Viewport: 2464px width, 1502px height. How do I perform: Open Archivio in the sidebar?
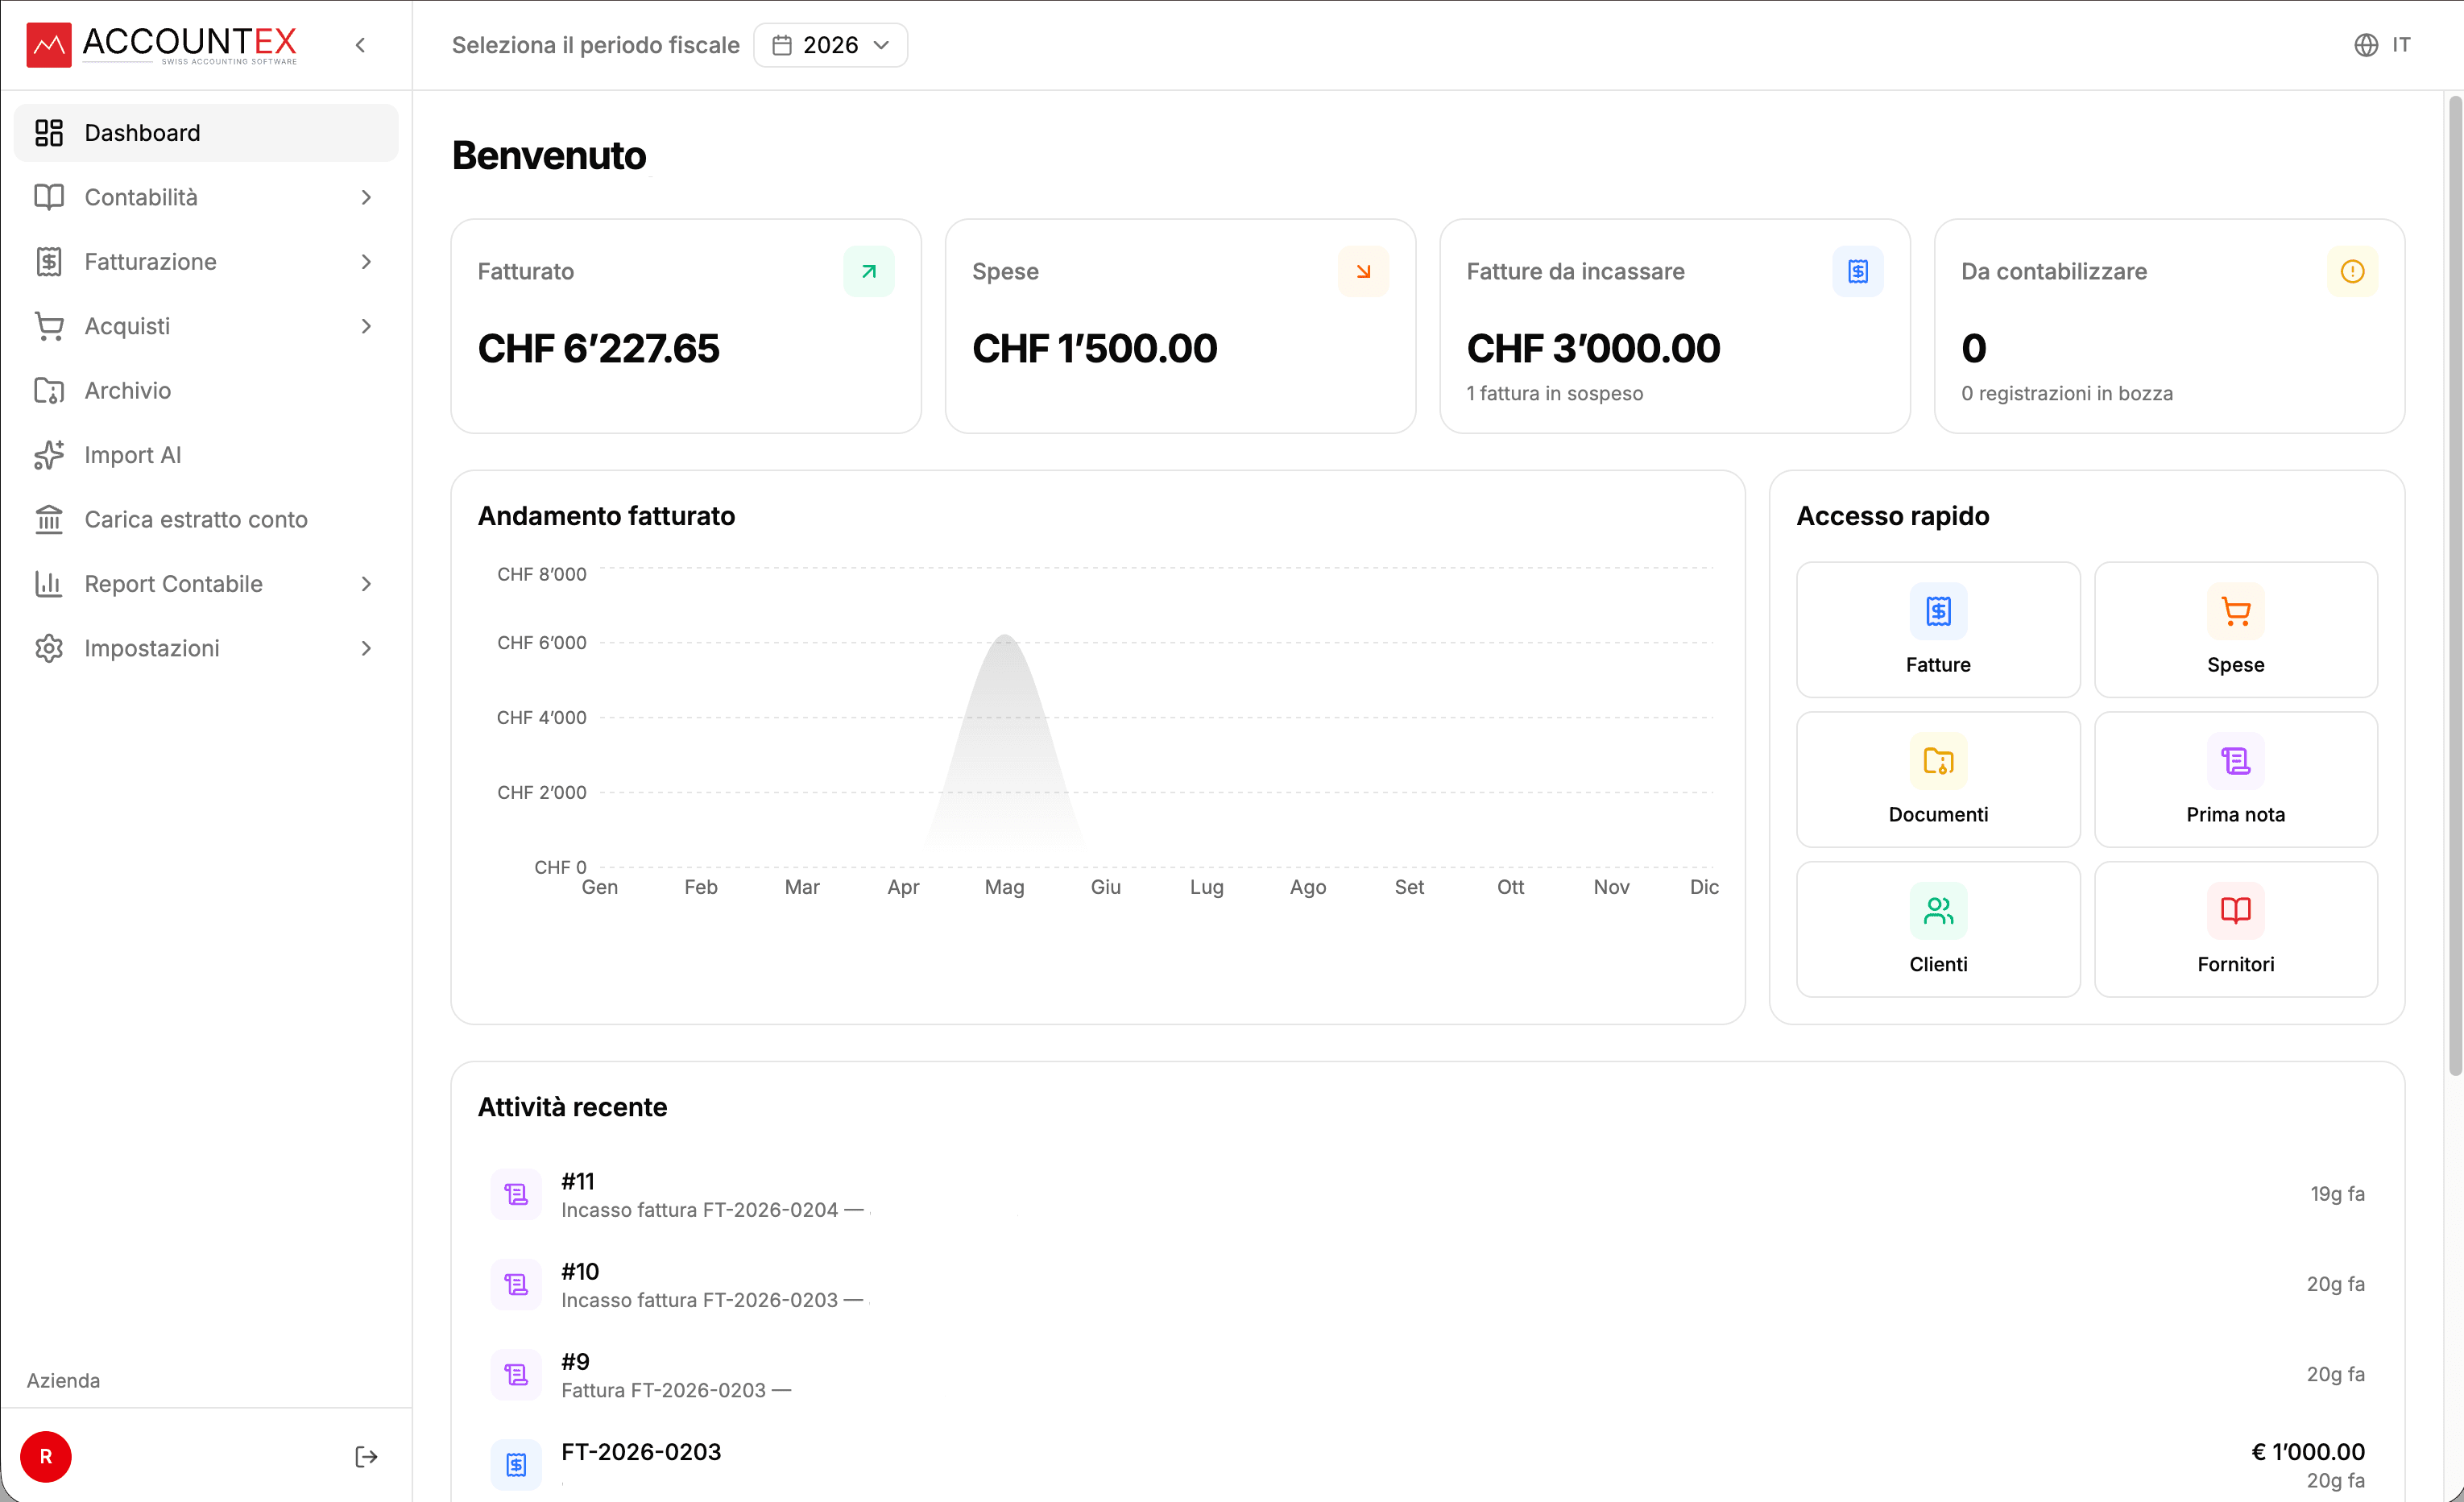[206, 390]
